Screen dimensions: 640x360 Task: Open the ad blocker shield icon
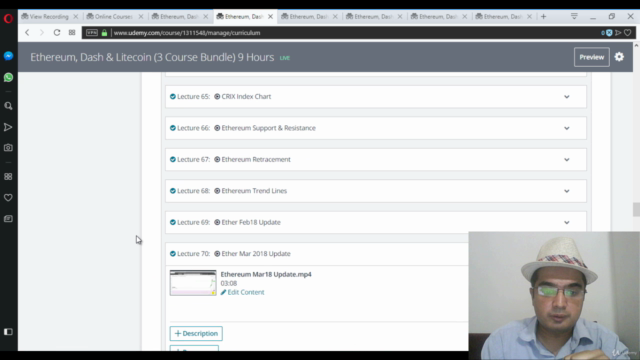click(x=609, y=33)
